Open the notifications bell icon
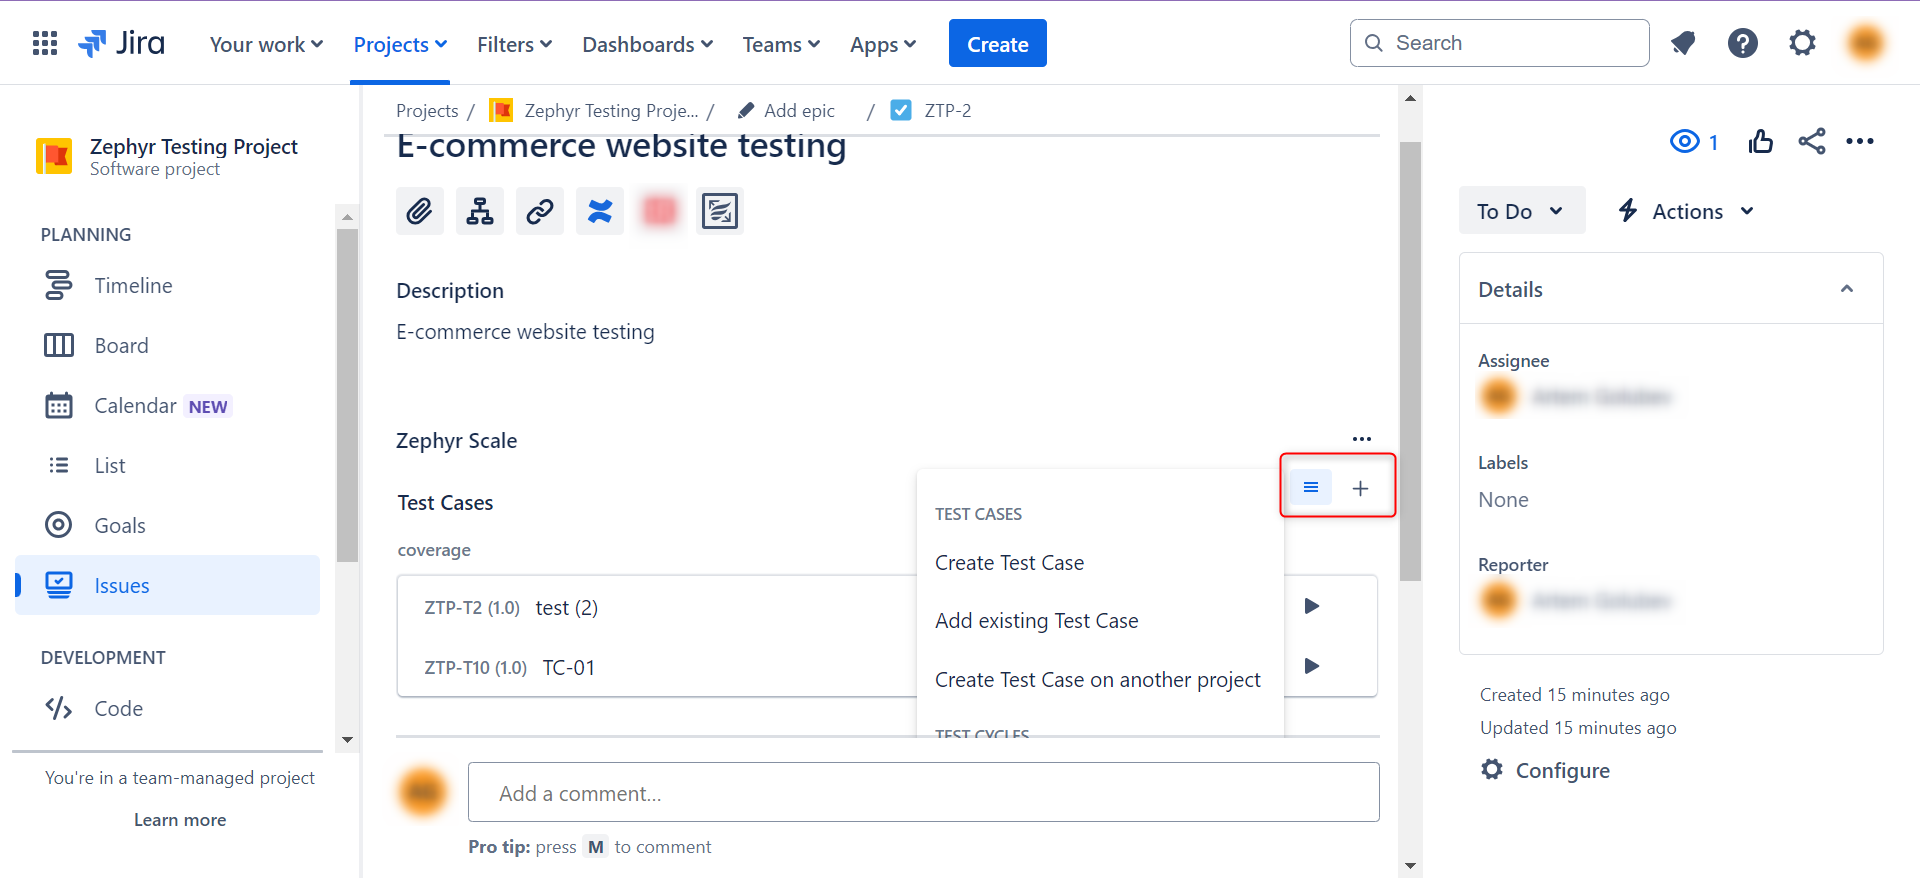This screenshot has height=878, width=1920. coord(1683,43)
